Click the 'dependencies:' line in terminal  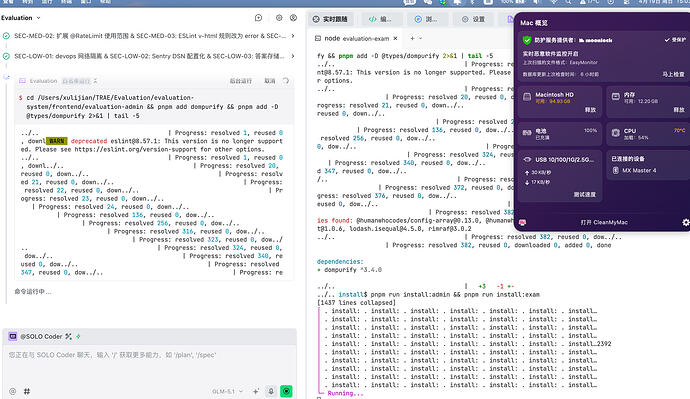tap(340, 261)
